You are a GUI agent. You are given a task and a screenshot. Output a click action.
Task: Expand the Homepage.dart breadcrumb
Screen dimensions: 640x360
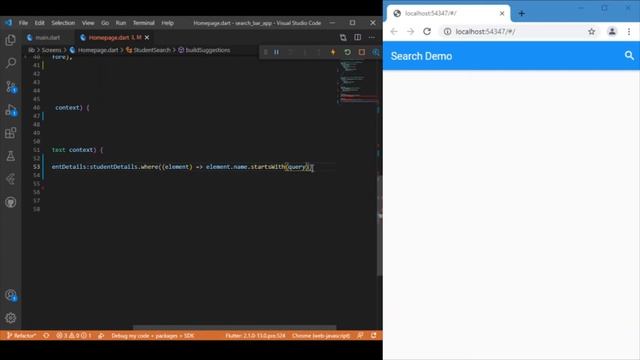(94, 50)
